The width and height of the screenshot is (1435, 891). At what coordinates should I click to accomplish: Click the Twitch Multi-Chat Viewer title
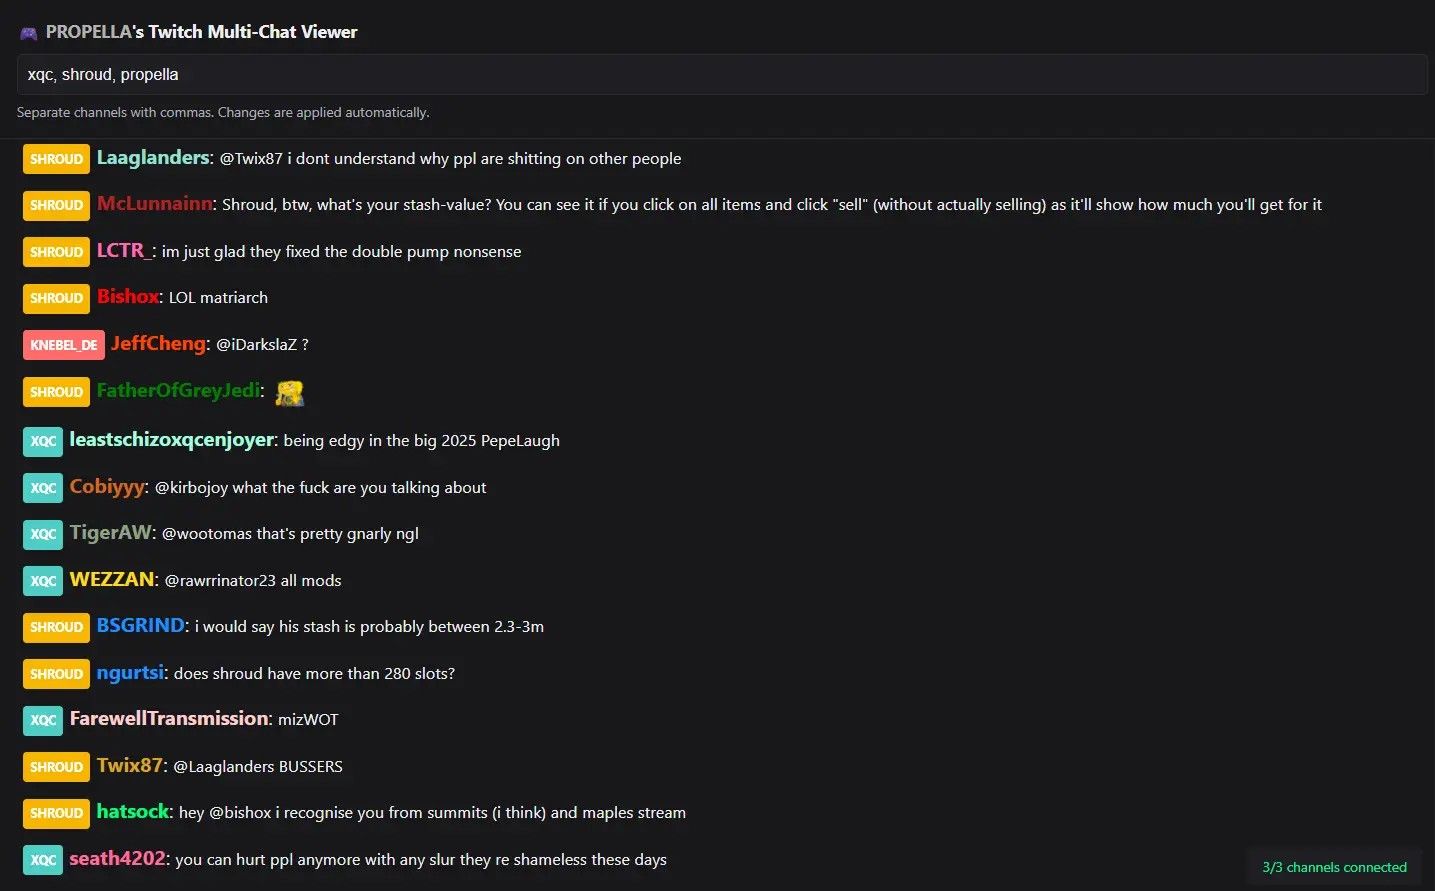click(201, 32)
